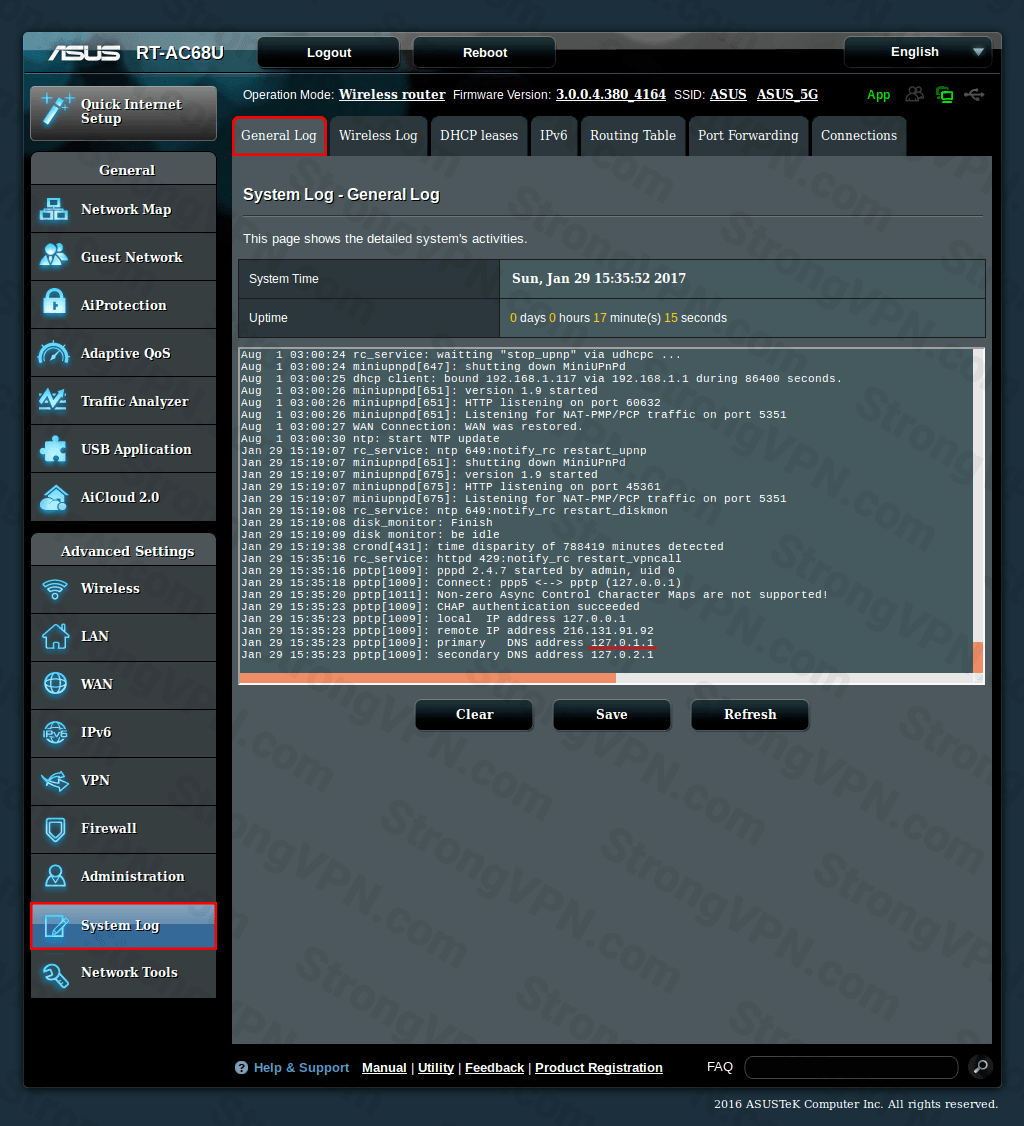Open the Administration label
The width and height of the screenshot is (1024, 1126).
click(x=132, y=876)
